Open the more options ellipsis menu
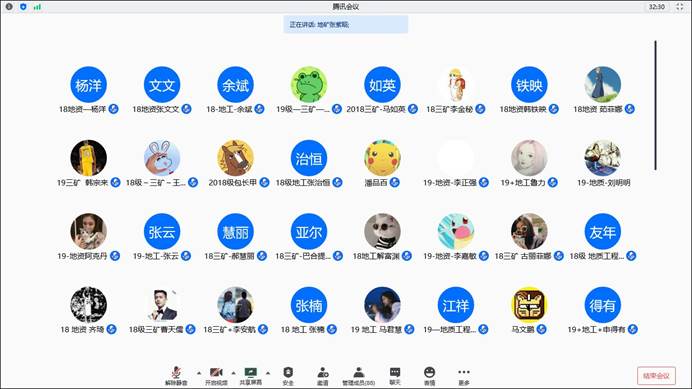Screen dimensions: 692x389 (464, 376)
